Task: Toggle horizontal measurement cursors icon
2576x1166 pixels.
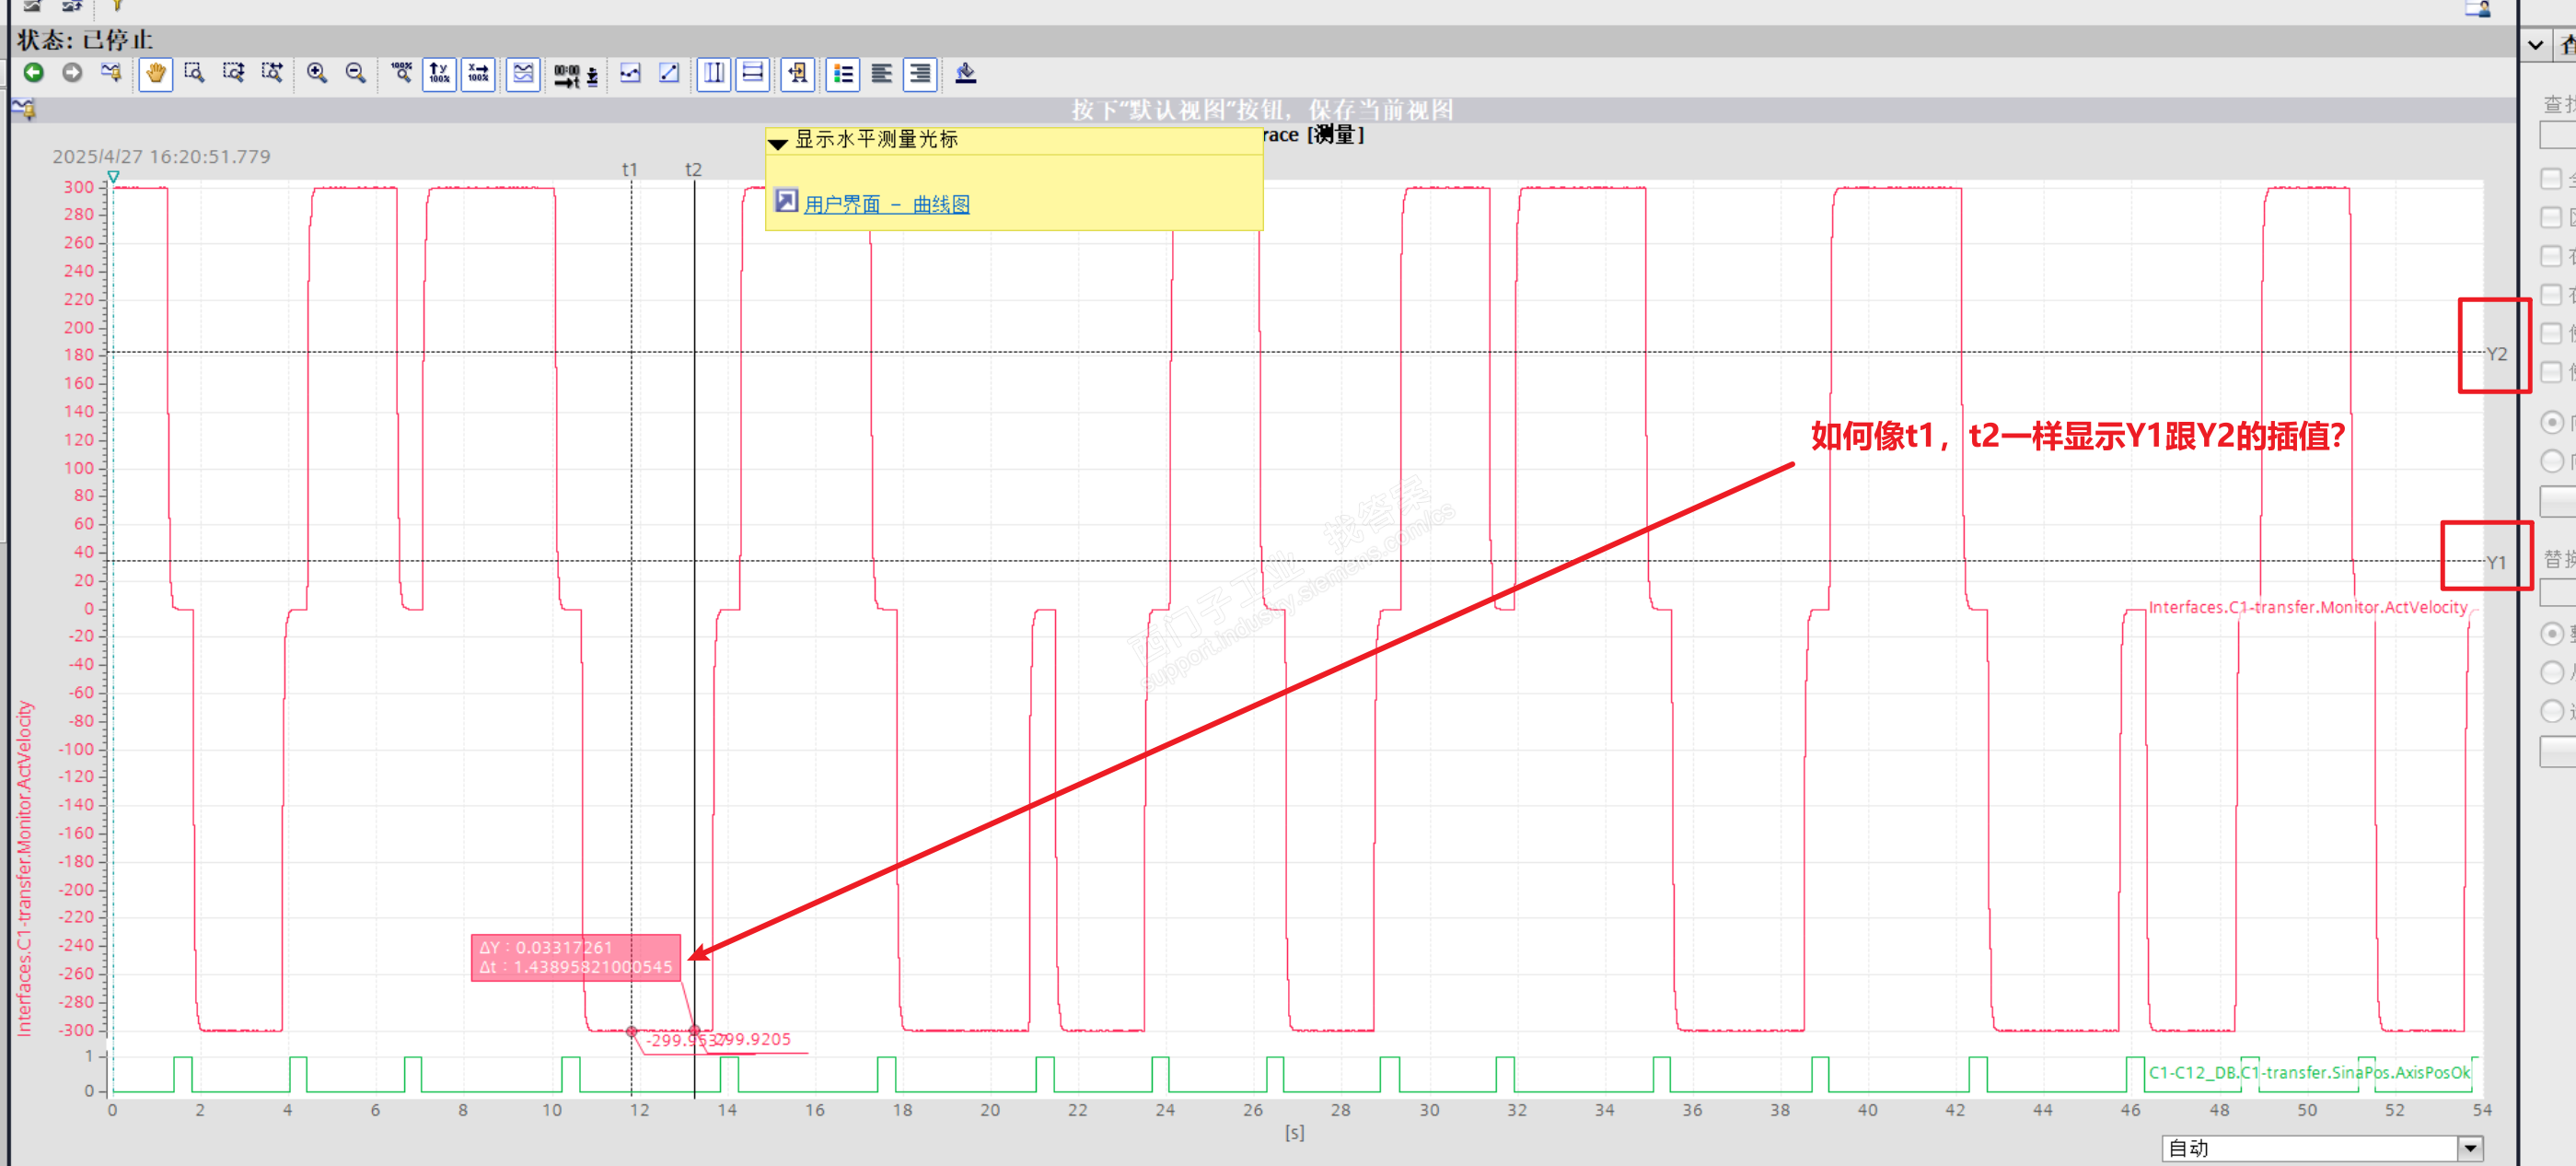Action: [752, 73]
